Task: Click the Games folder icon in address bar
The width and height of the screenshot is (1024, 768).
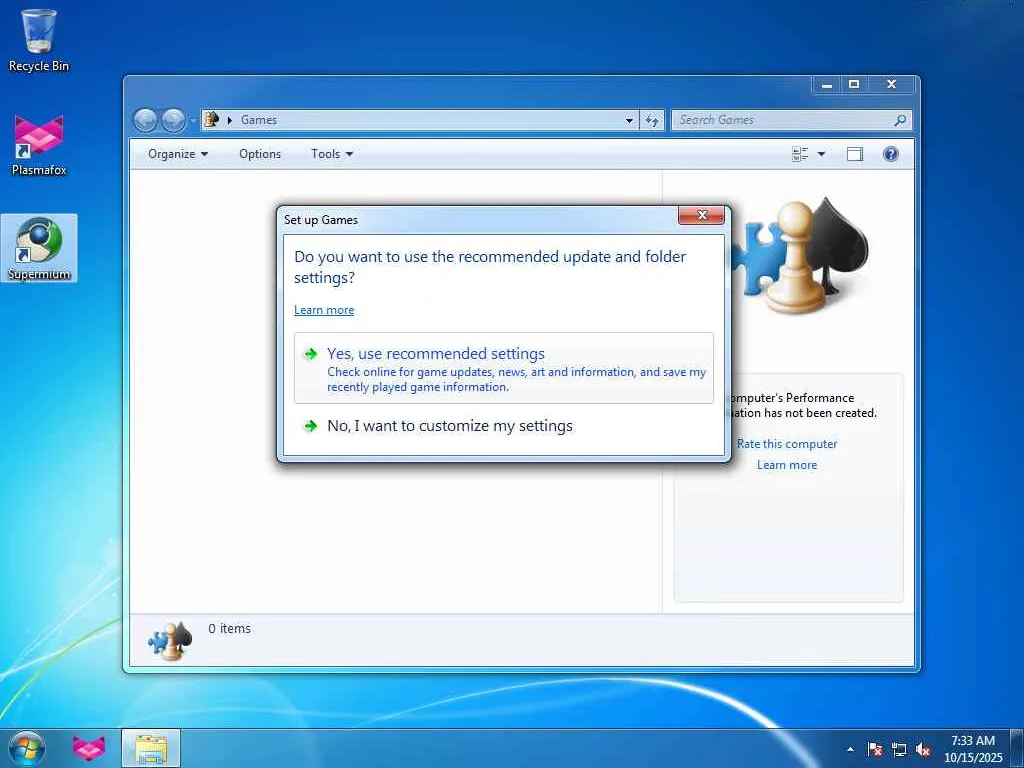Action: [x=211, y=120]
